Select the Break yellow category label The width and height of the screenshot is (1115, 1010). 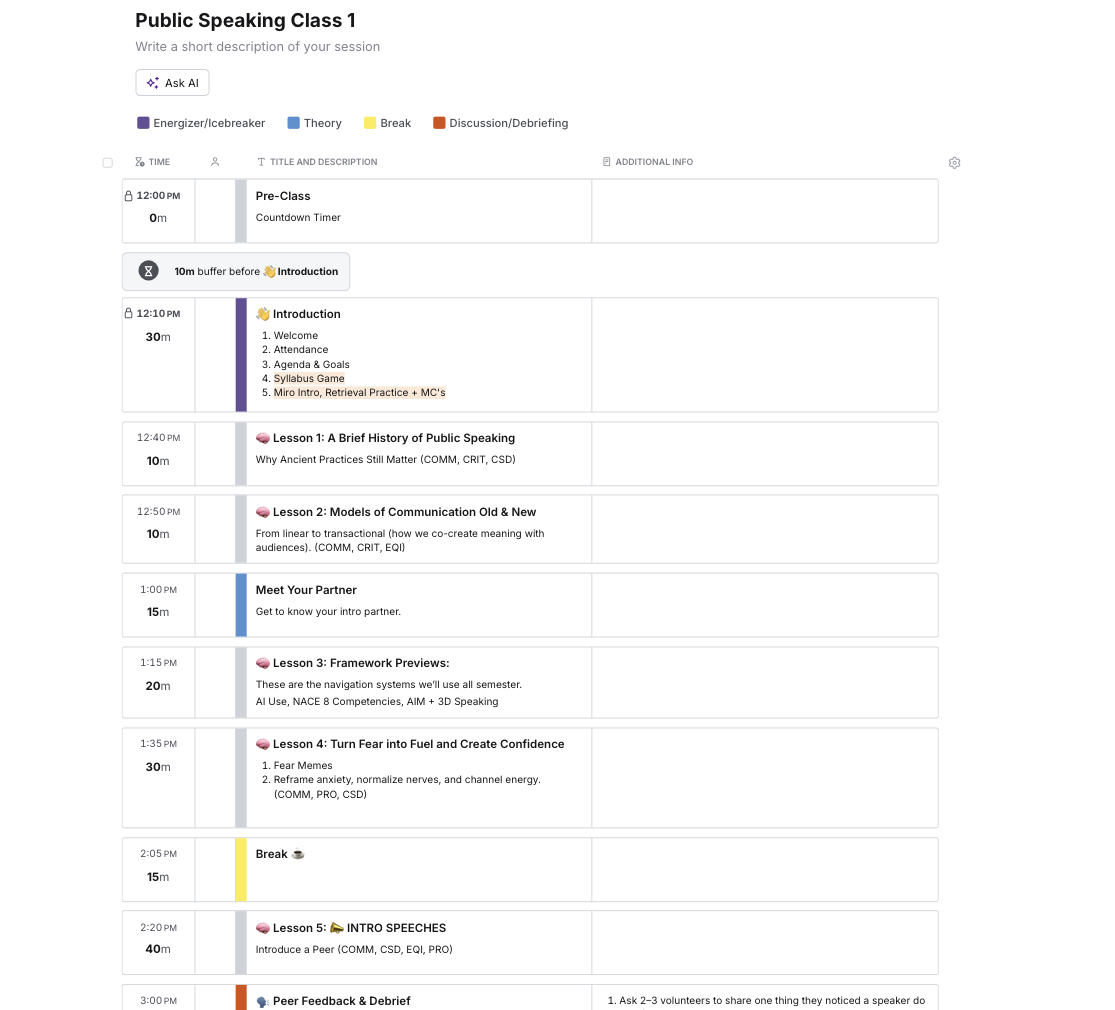(395, 123)
